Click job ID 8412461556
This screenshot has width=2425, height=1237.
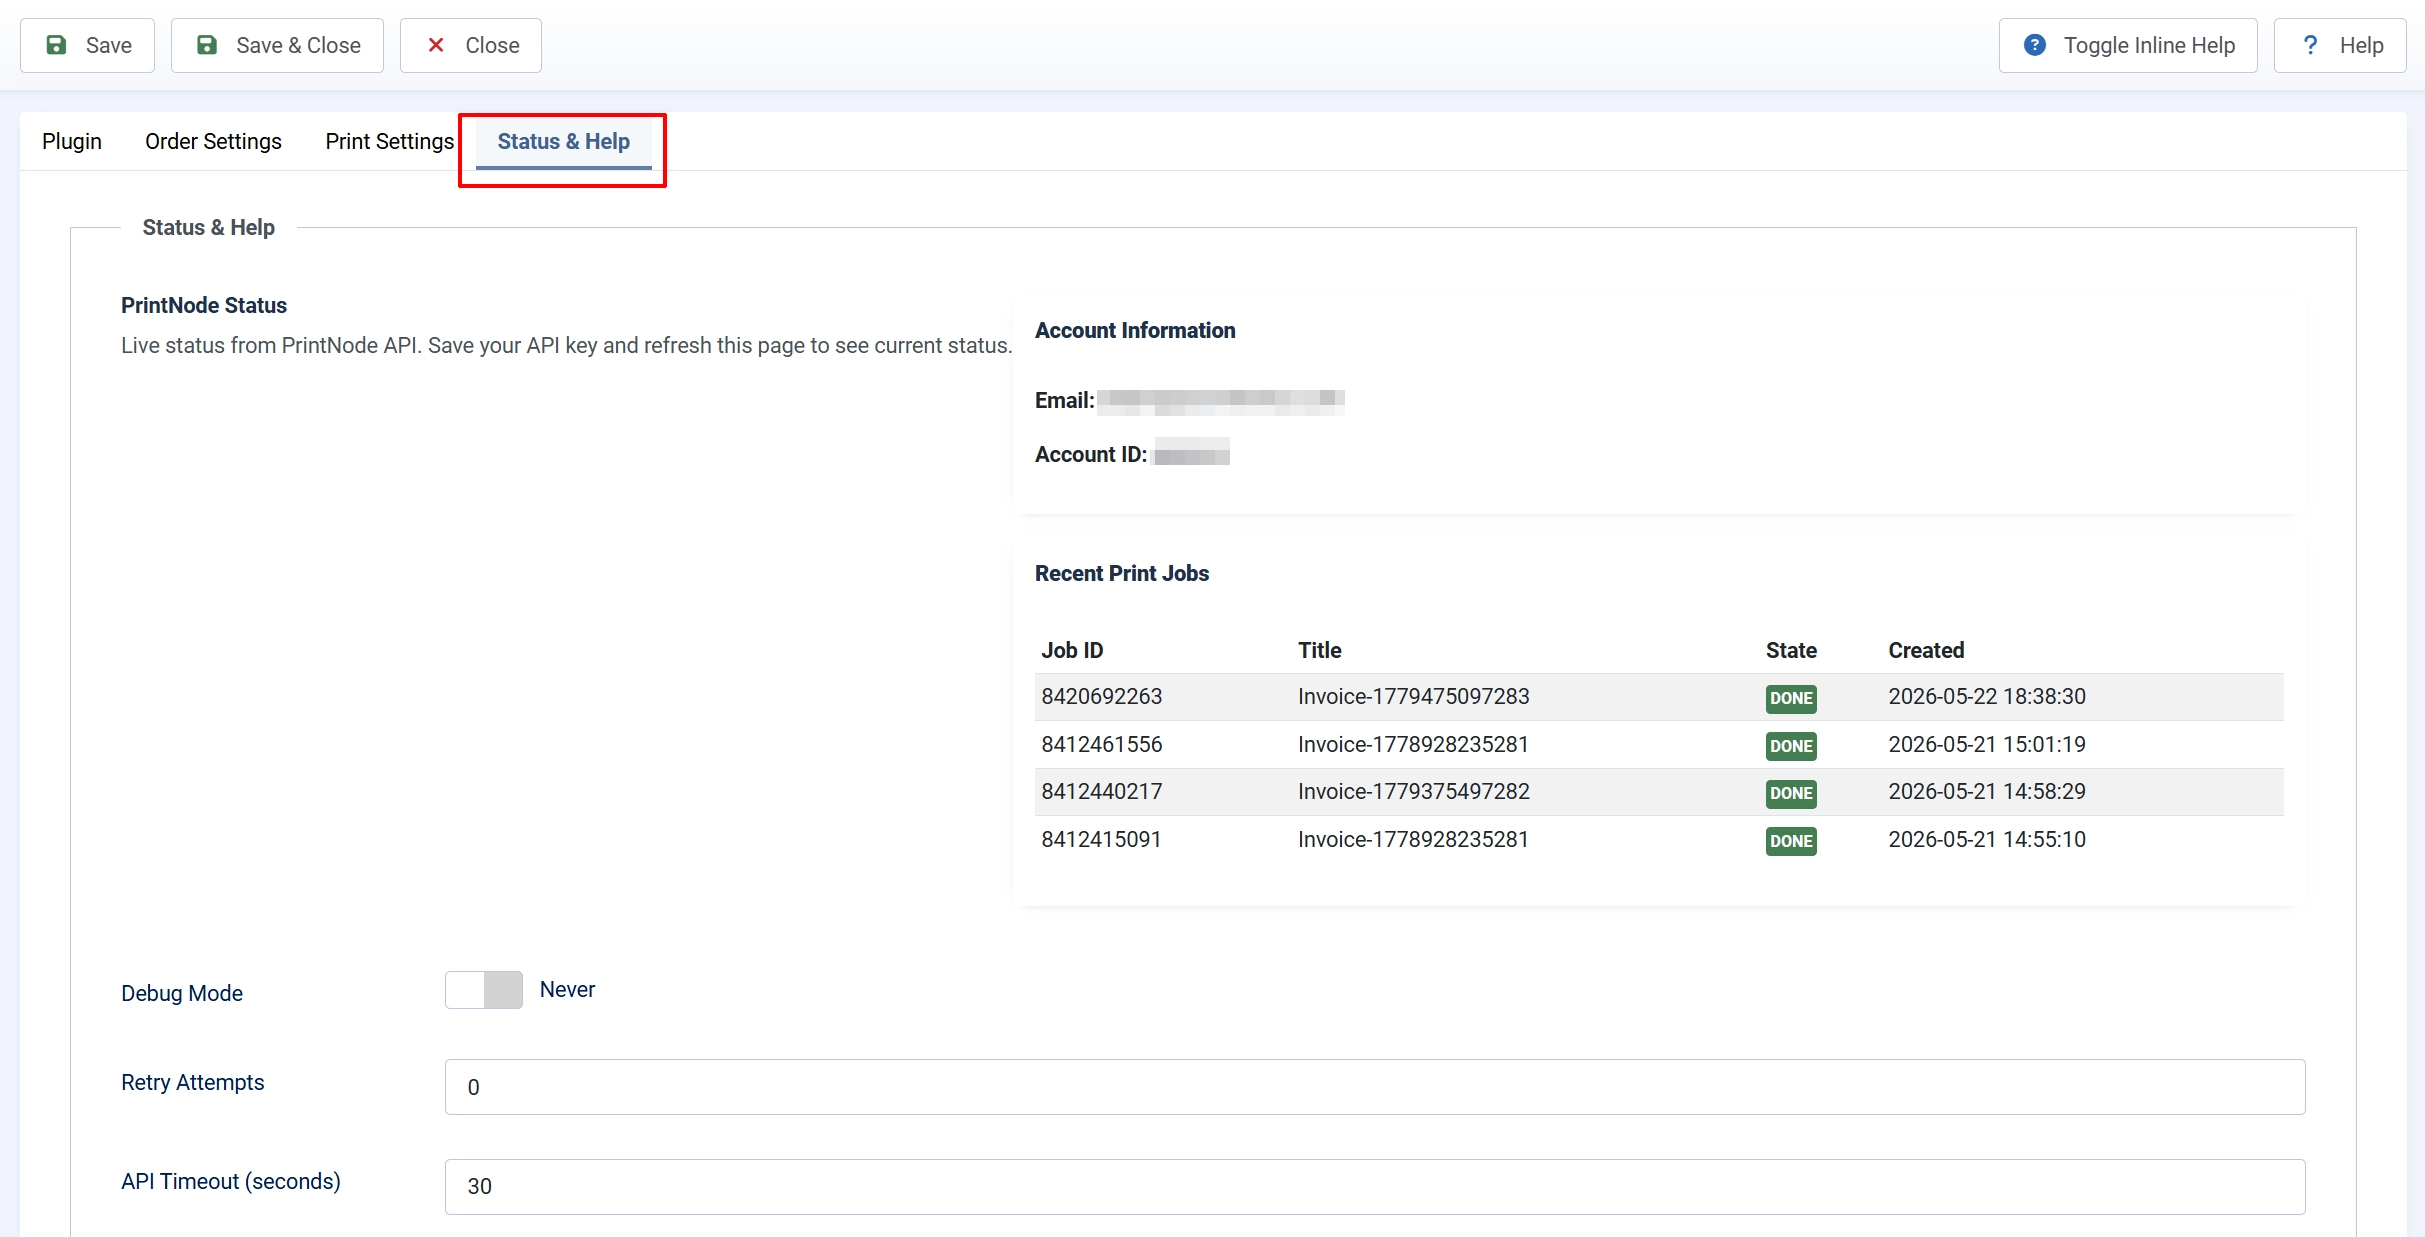(x=1101, y=744)
